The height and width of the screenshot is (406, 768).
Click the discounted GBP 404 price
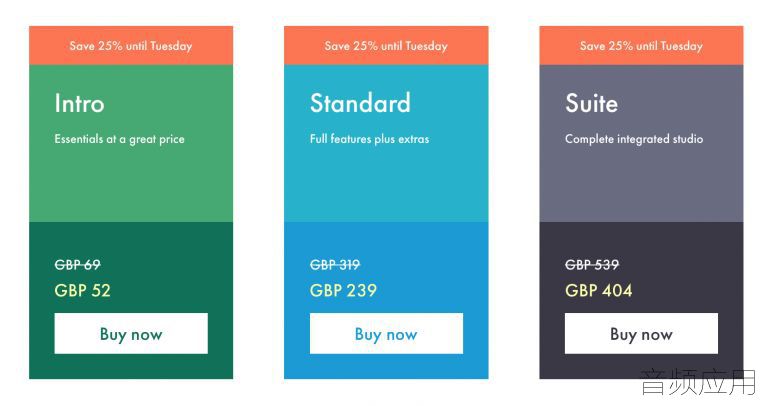(x=599, y=290)
